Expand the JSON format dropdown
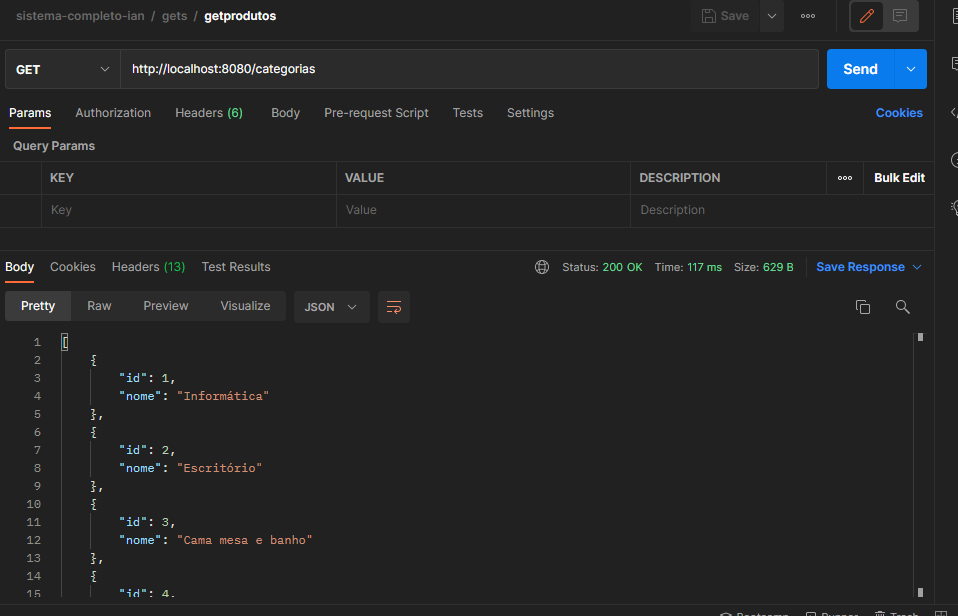958x616 pixels. (331, 307)
